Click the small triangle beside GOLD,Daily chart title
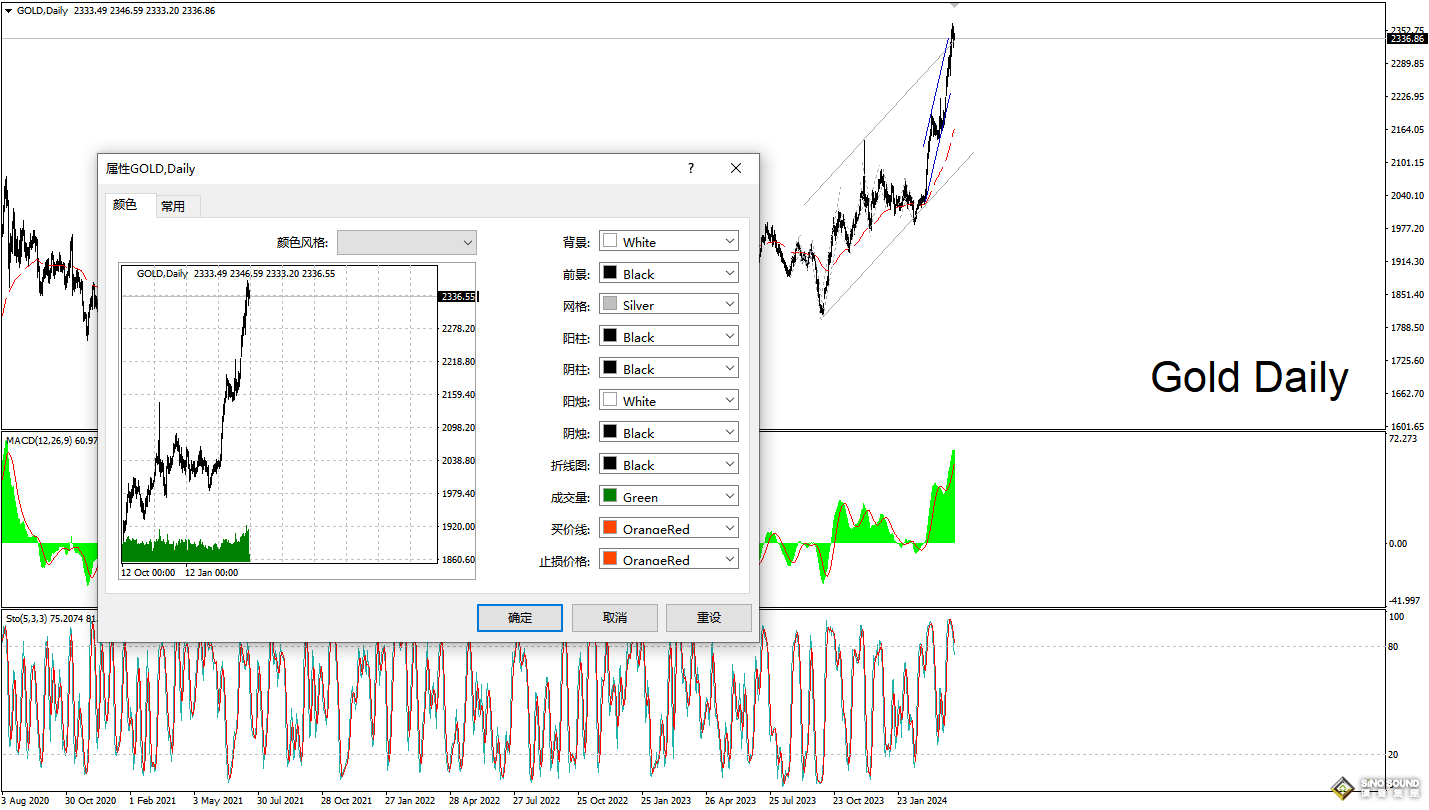Viewport: 1429px width, 810px height. (x=8, y=10)
